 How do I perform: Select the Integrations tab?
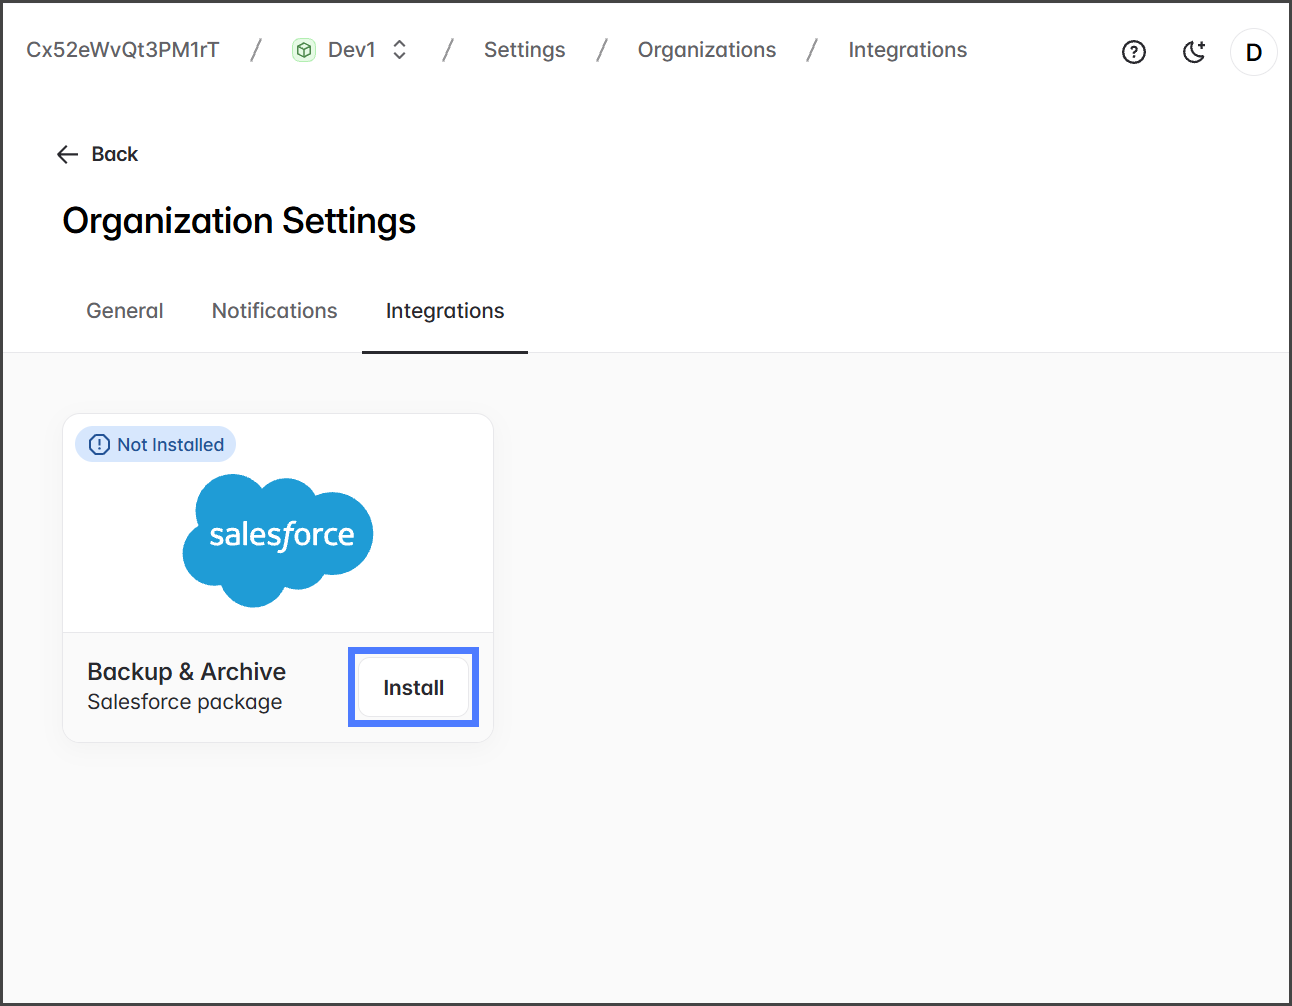(x=445, y=311)
